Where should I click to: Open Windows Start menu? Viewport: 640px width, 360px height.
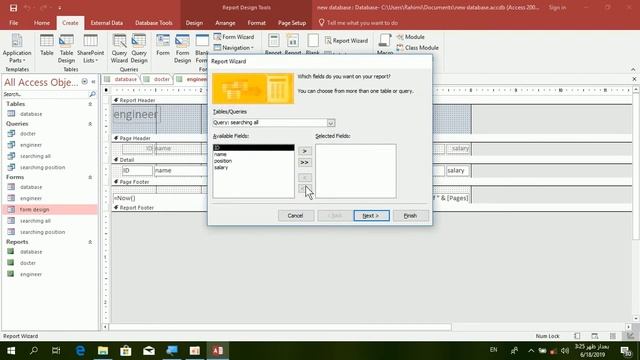coord(11,351)
